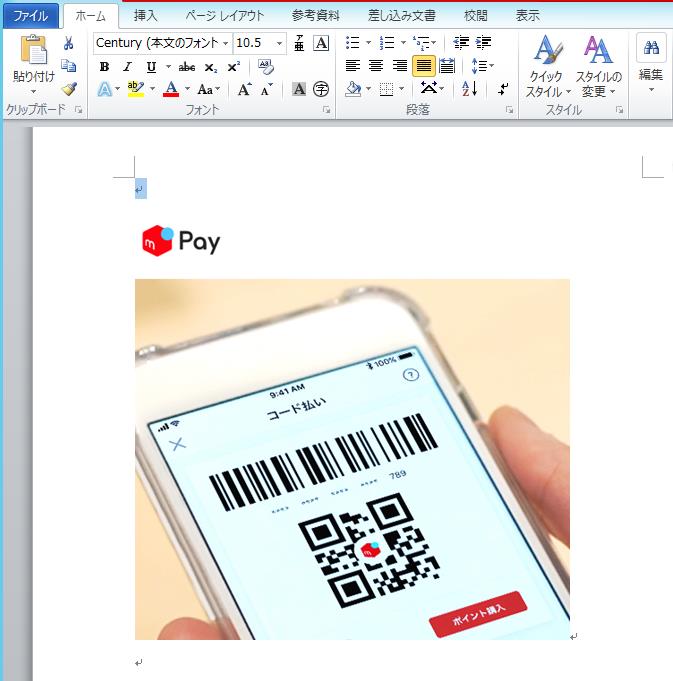Open Asian layout options icon
Screen dimensions: 673x681
[431, 89]
